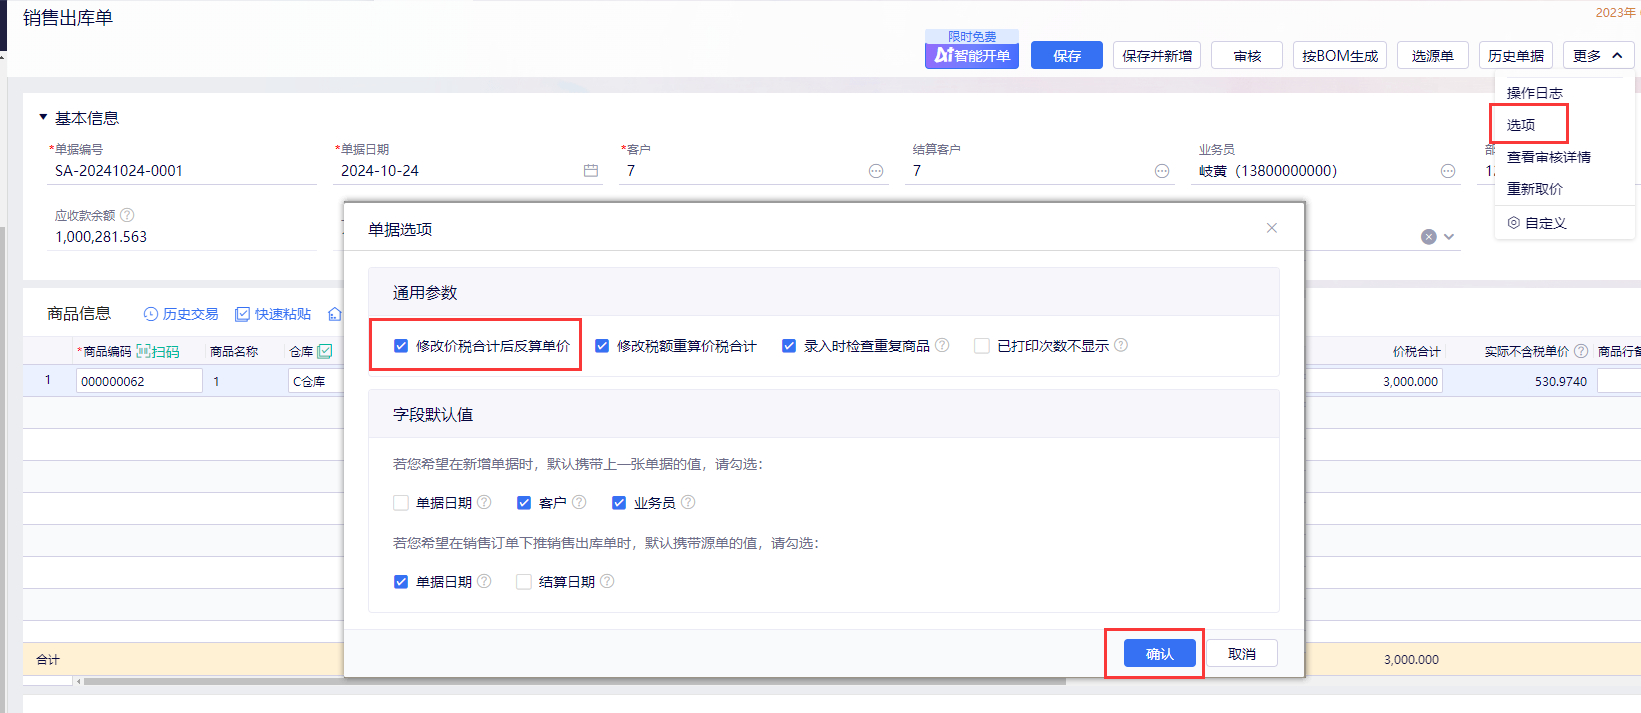Screen dimensions: 1641x713
Task: Uncheck 录入时检查重复商品 checkbox
Action: click(x=789, y=346)
